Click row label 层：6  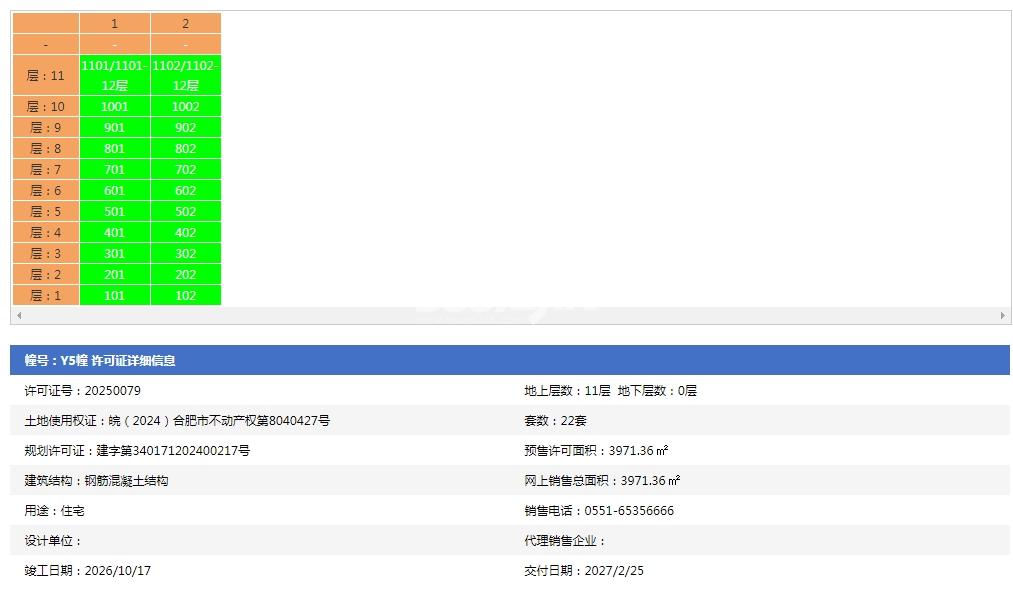coord(46,190)
